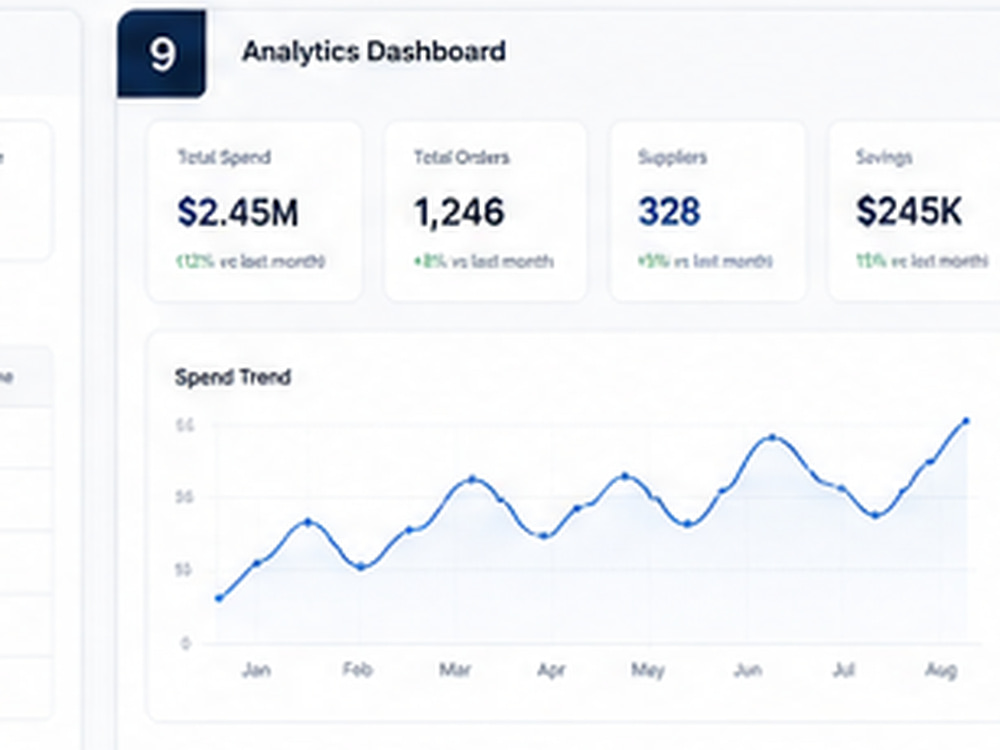Image resolution: width=1000 pixels, height=750 pixels.
Task: Open the Total Spend $2.45M card
Action: pos(255,211)
